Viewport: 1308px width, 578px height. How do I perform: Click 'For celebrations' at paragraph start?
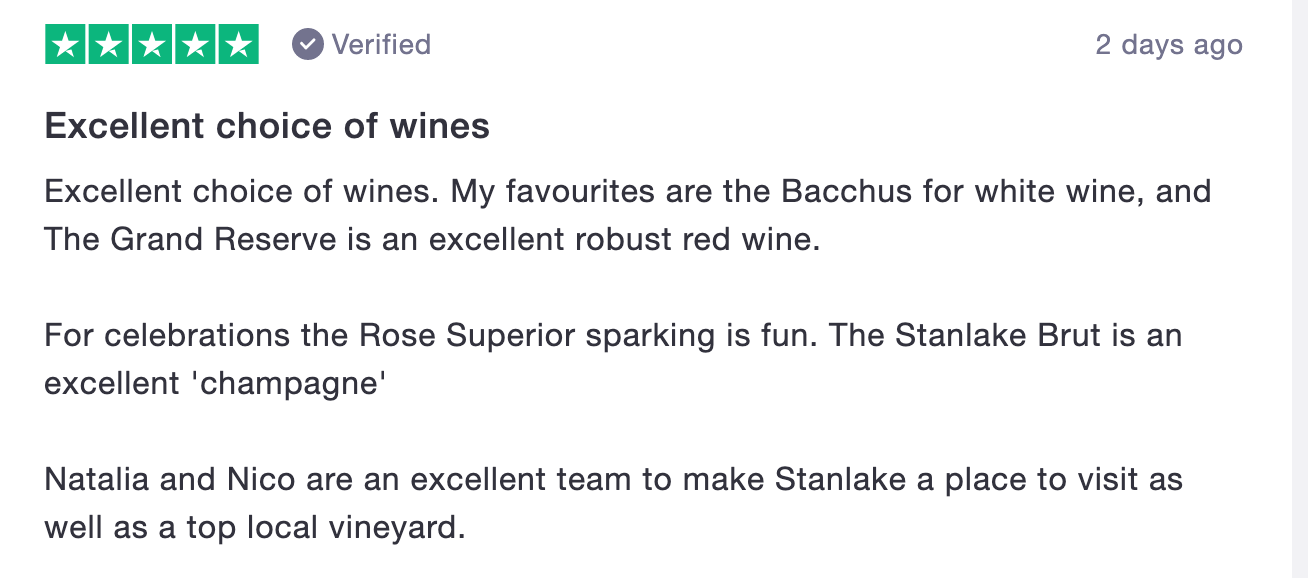pyautogui.click(x=169, y=335)
